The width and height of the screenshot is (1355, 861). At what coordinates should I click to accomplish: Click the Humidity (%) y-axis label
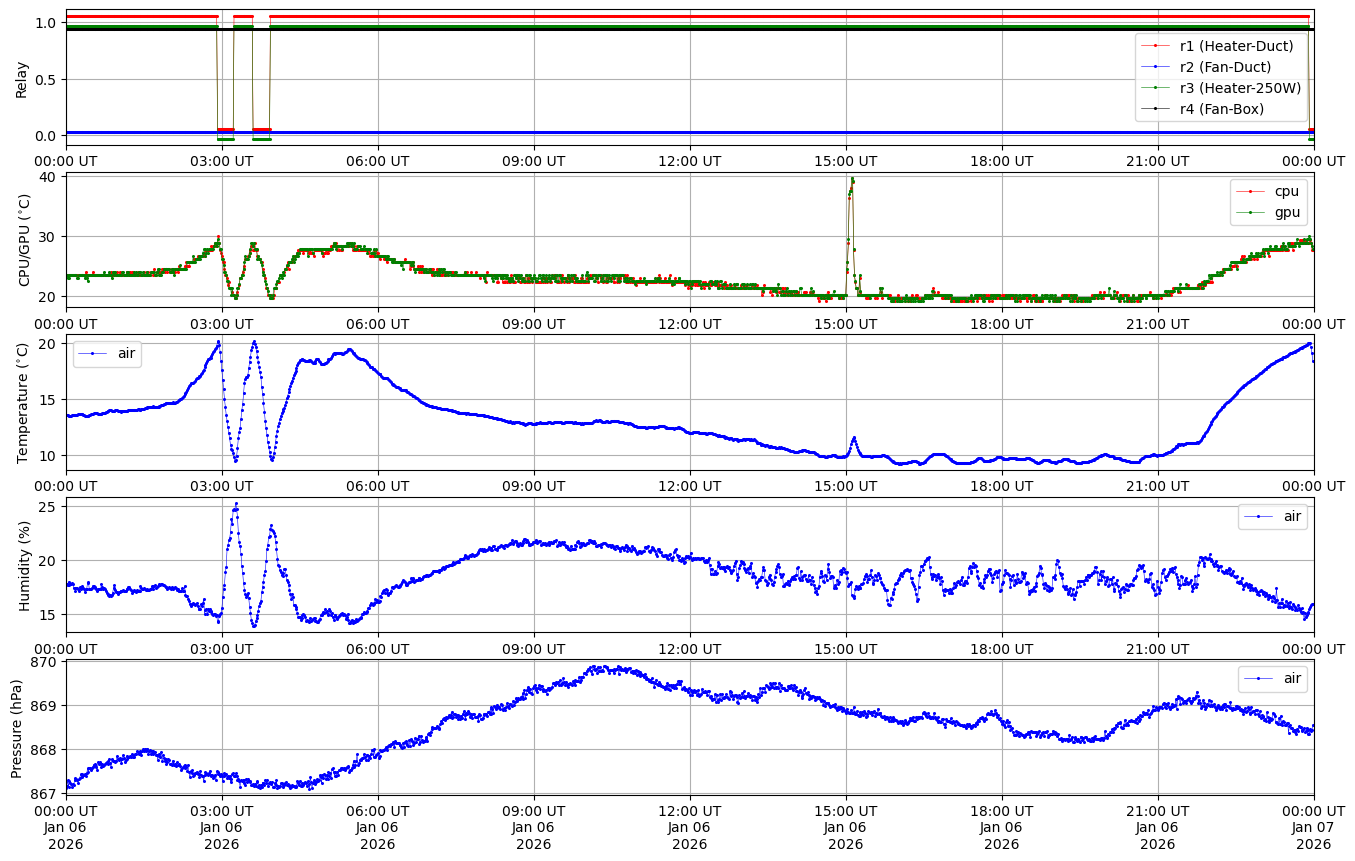coord(24,566)
